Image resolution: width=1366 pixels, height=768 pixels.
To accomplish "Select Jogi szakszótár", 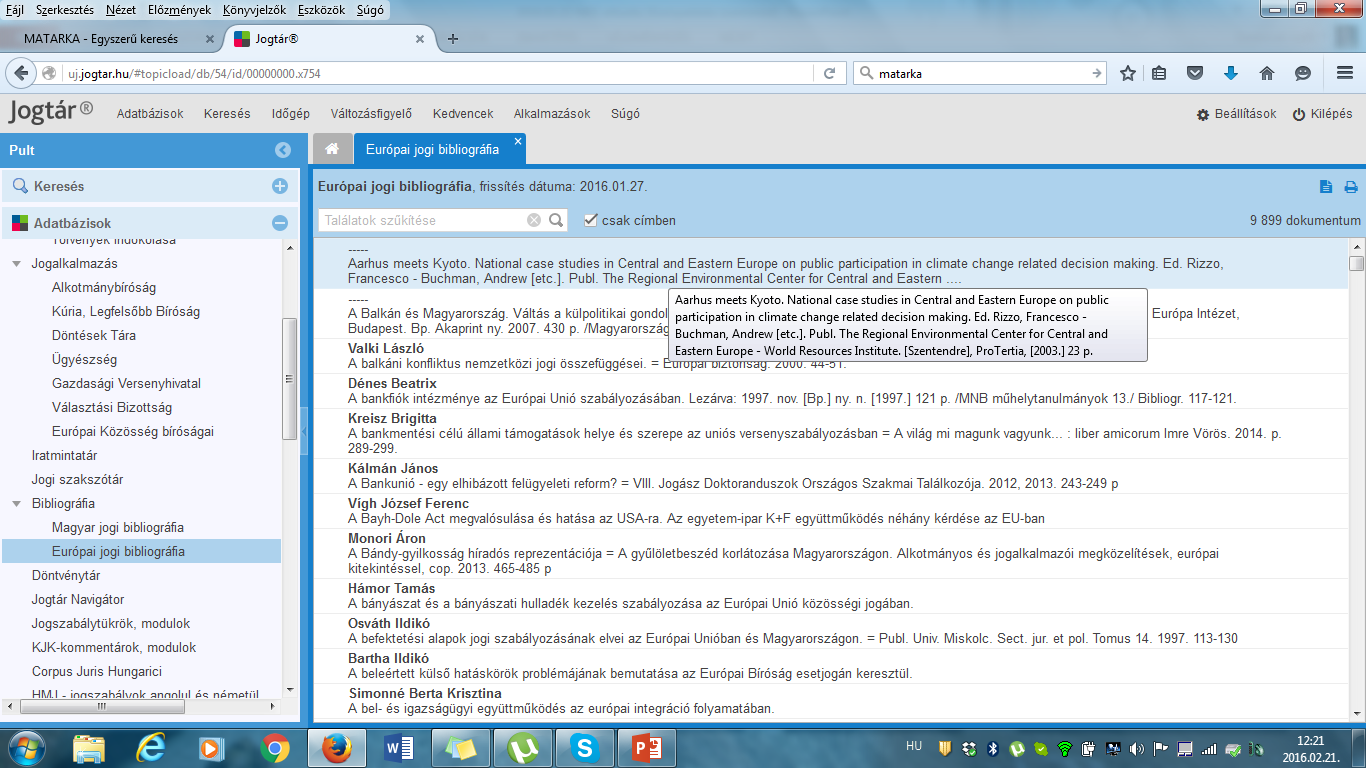I will 78,480.
